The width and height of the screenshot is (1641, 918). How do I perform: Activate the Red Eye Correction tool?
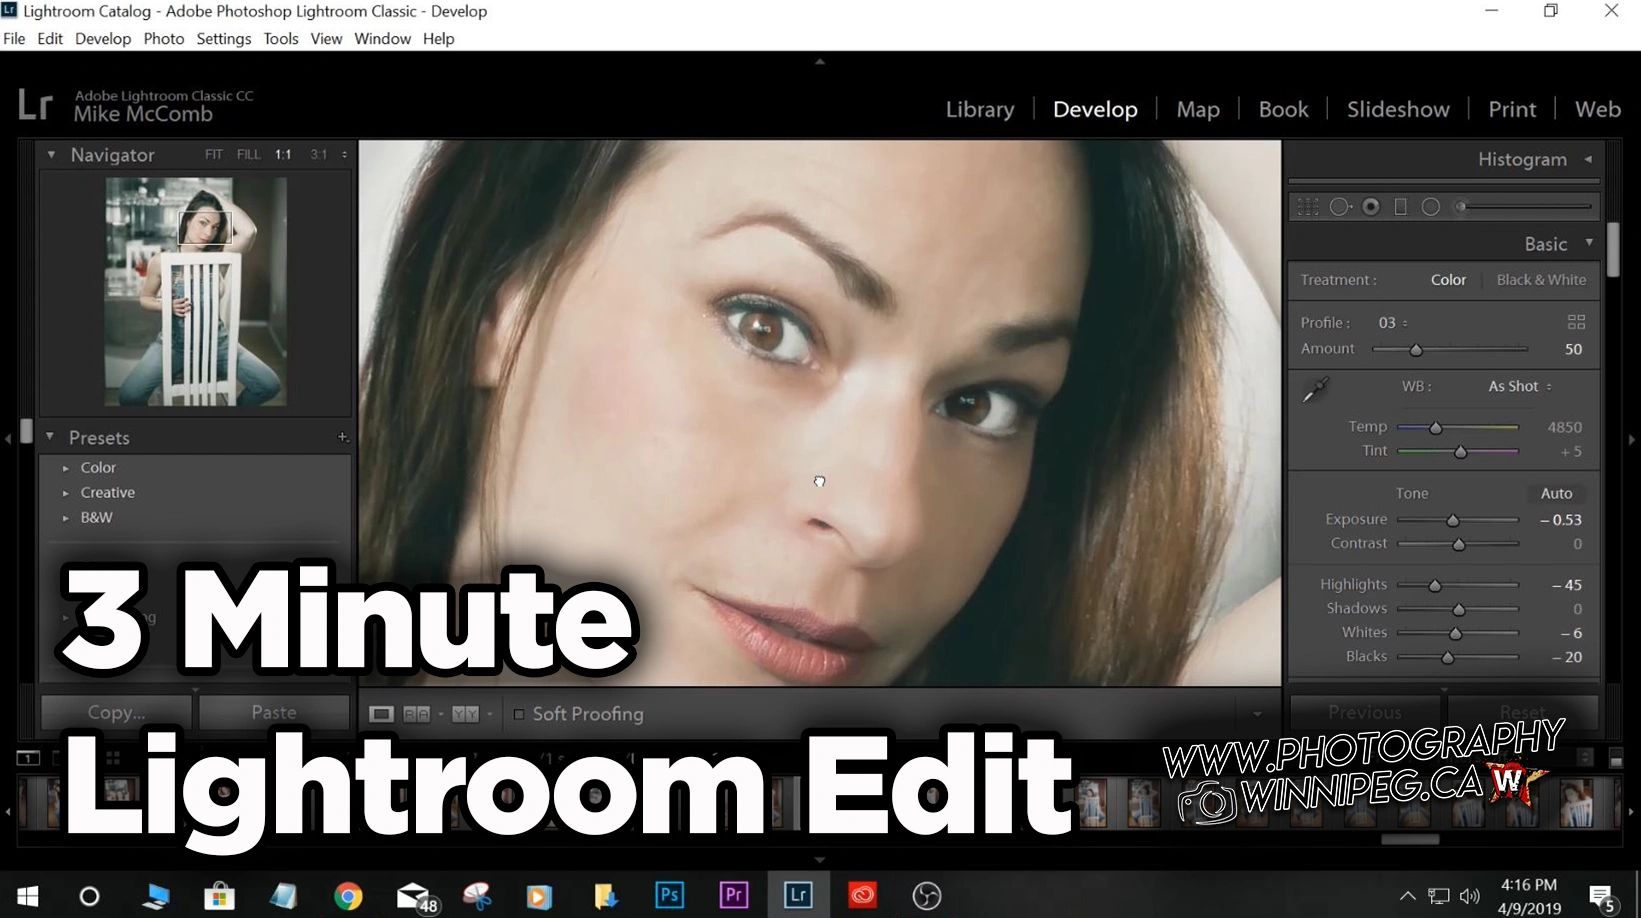click(x=1371, y=207)
